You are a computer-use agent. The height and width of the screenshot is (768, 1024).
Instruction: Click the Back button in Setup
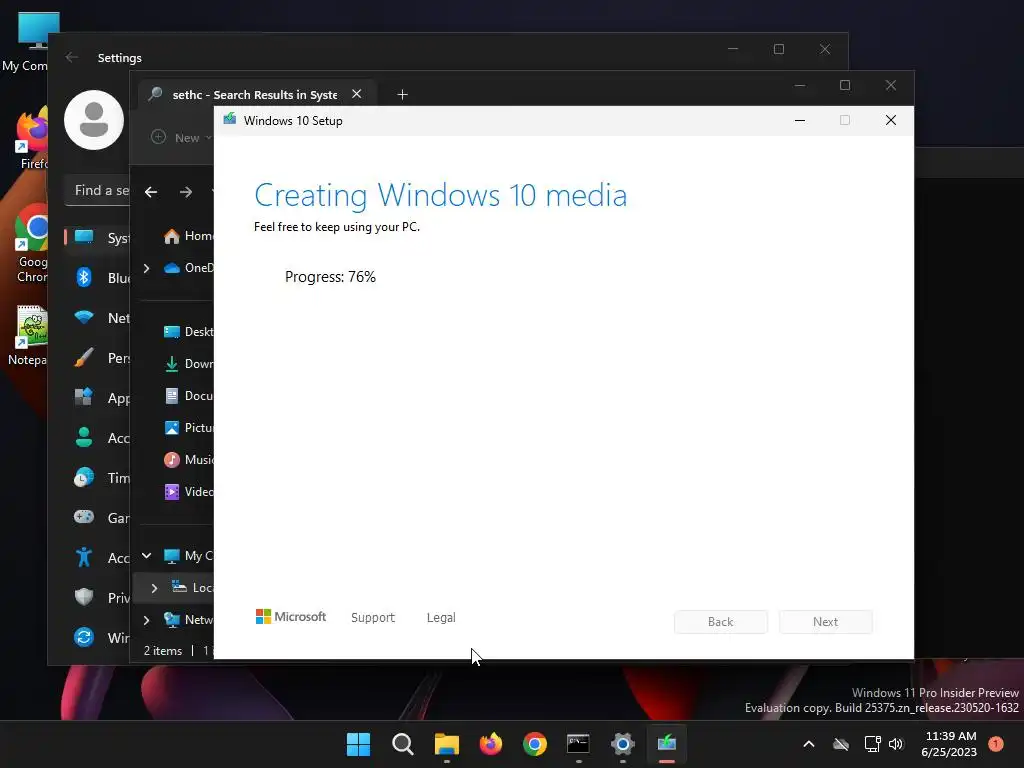tap(721, 622)
